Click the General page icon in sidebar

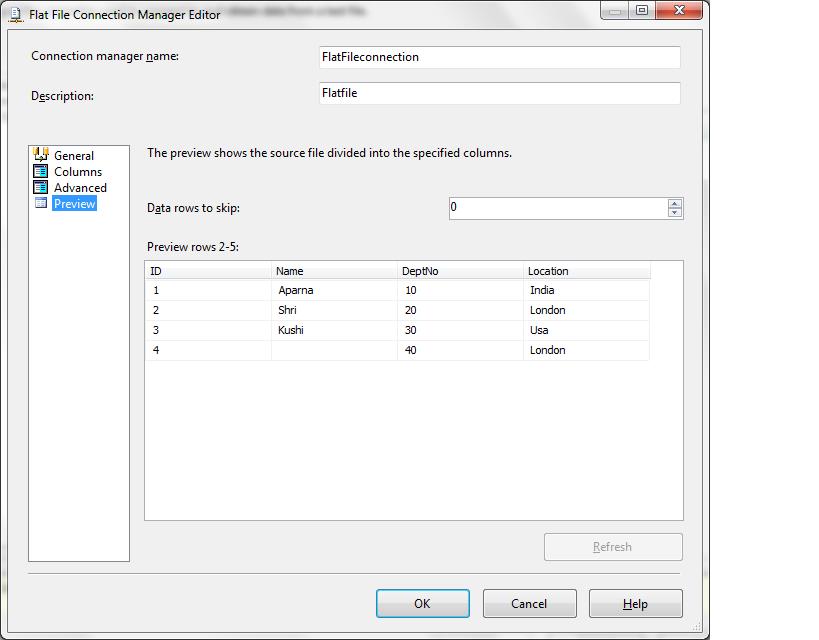click(x=41, y=155)
